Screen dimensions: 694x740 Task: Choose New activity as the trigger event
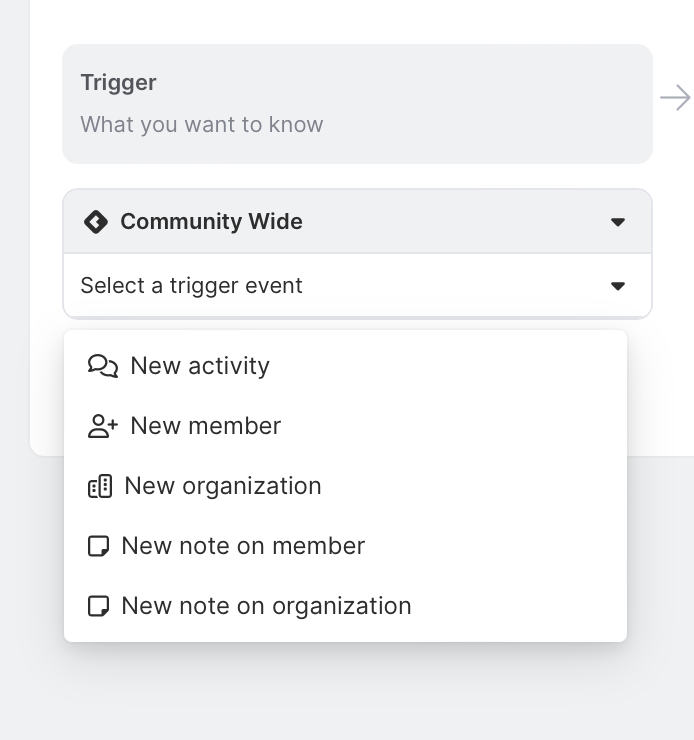(200, 366)
